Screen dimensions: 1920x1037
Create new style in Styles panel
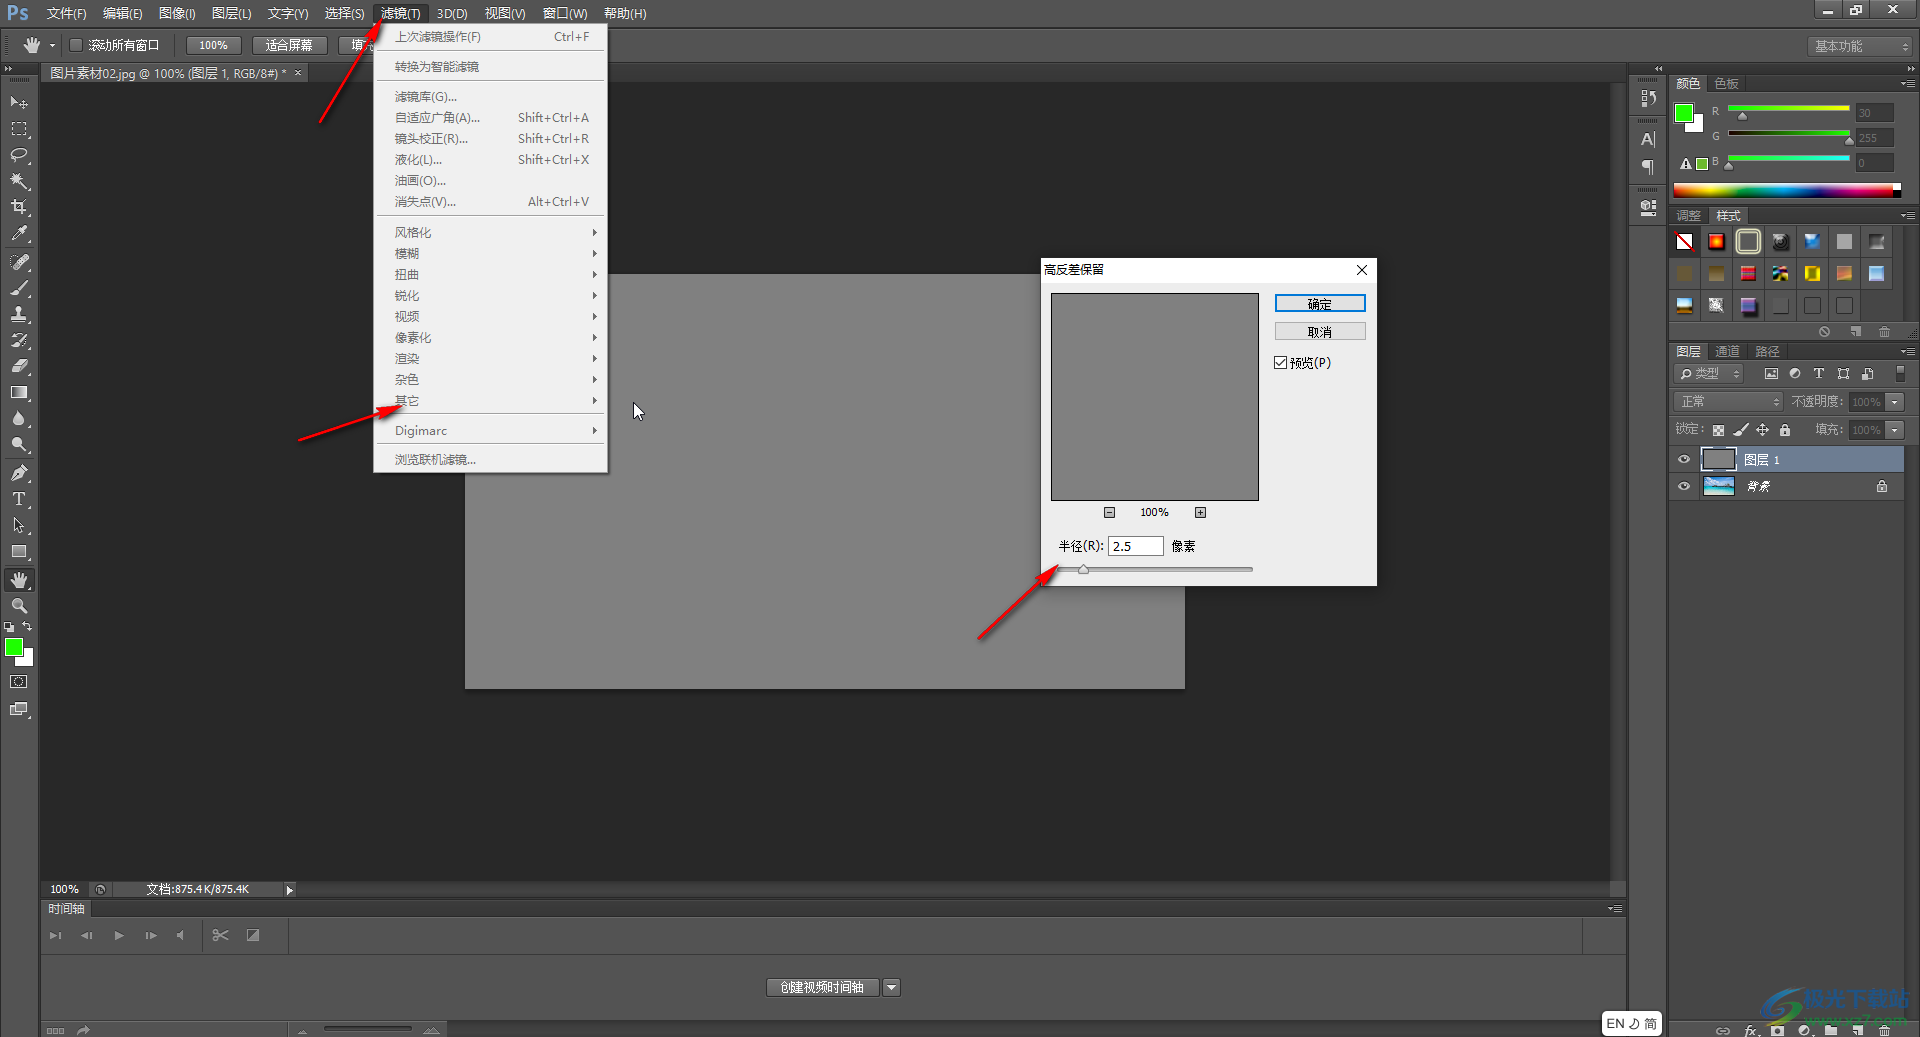click(1856, 332)
